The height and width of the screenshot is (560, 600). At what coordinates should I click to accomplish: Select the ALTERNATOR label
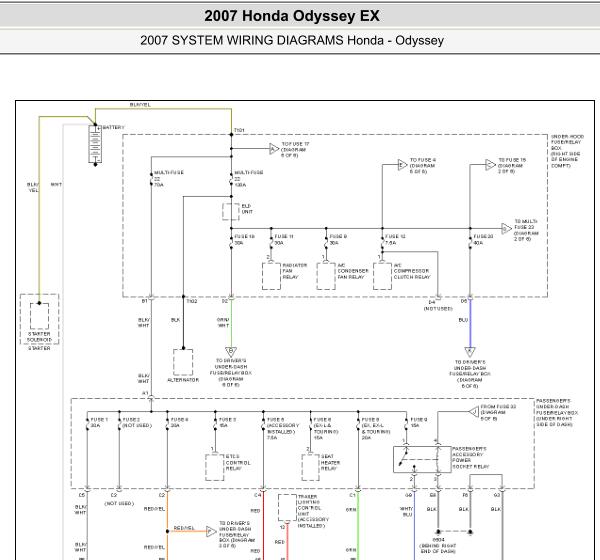pyautogui.click(x=183, y=380)
